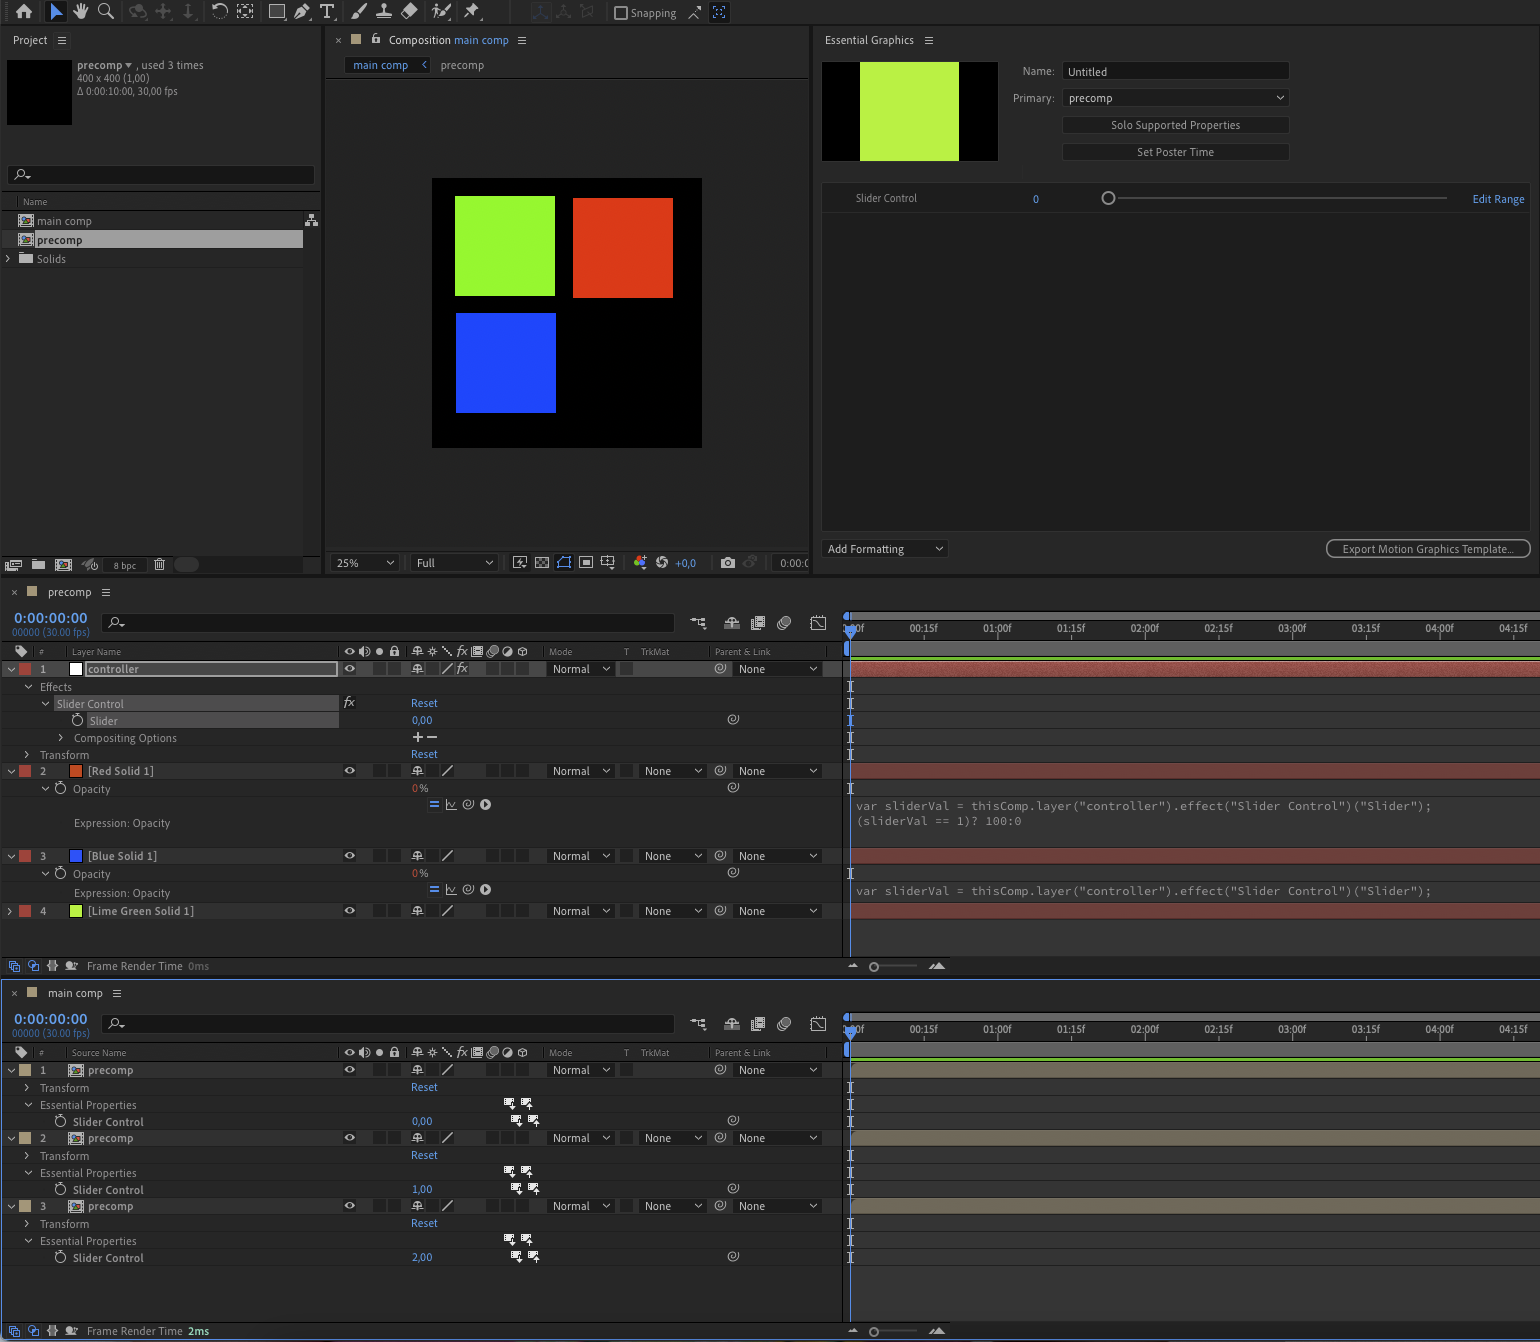Take a snapshot of the composition viewer
1540x1342 pixels.
tap(728, 562)
